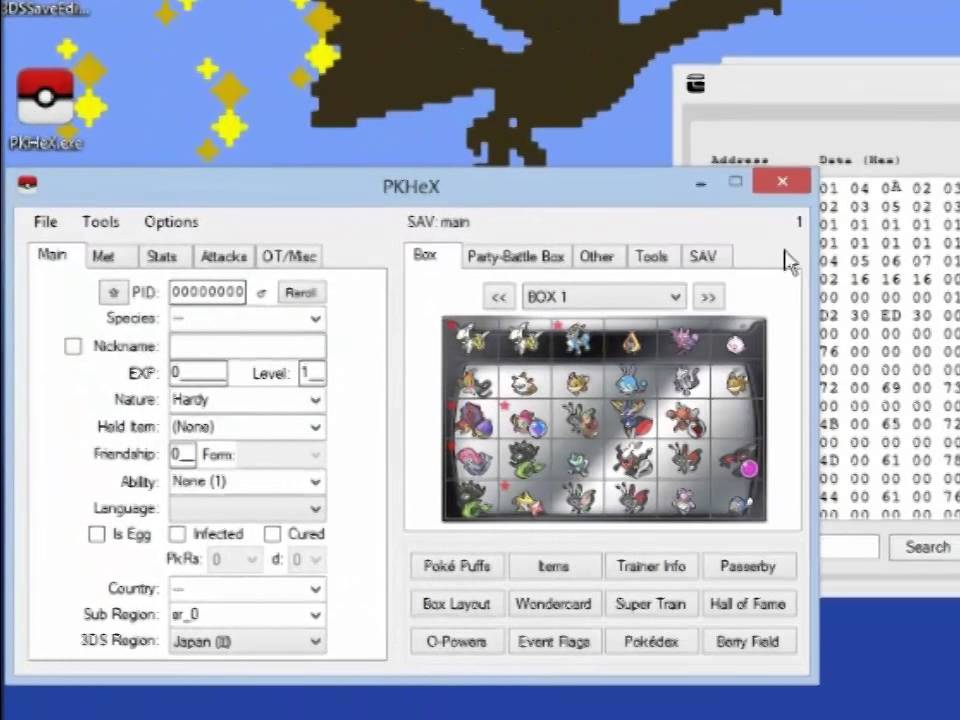Click the PID input field
This screenshot has height=720, width=960.
(x=208, y=292)
